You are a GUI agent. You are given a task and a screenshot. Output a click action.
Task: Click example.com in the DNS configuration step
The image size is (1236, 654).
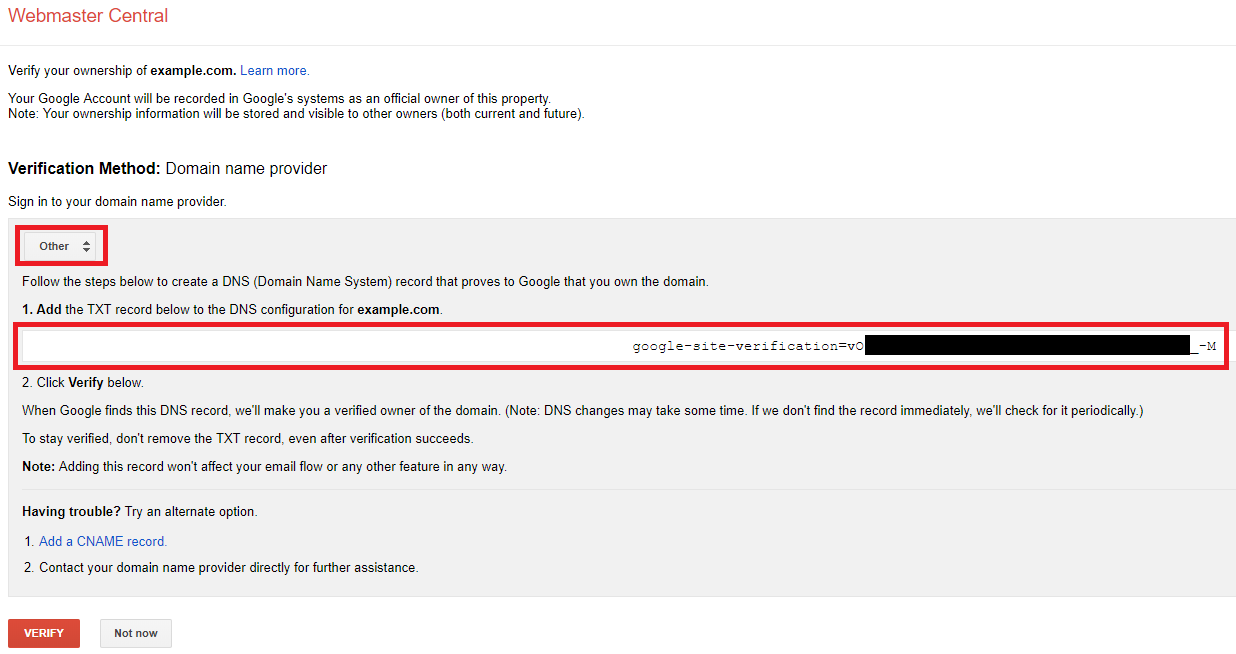[x=398, y=310]
